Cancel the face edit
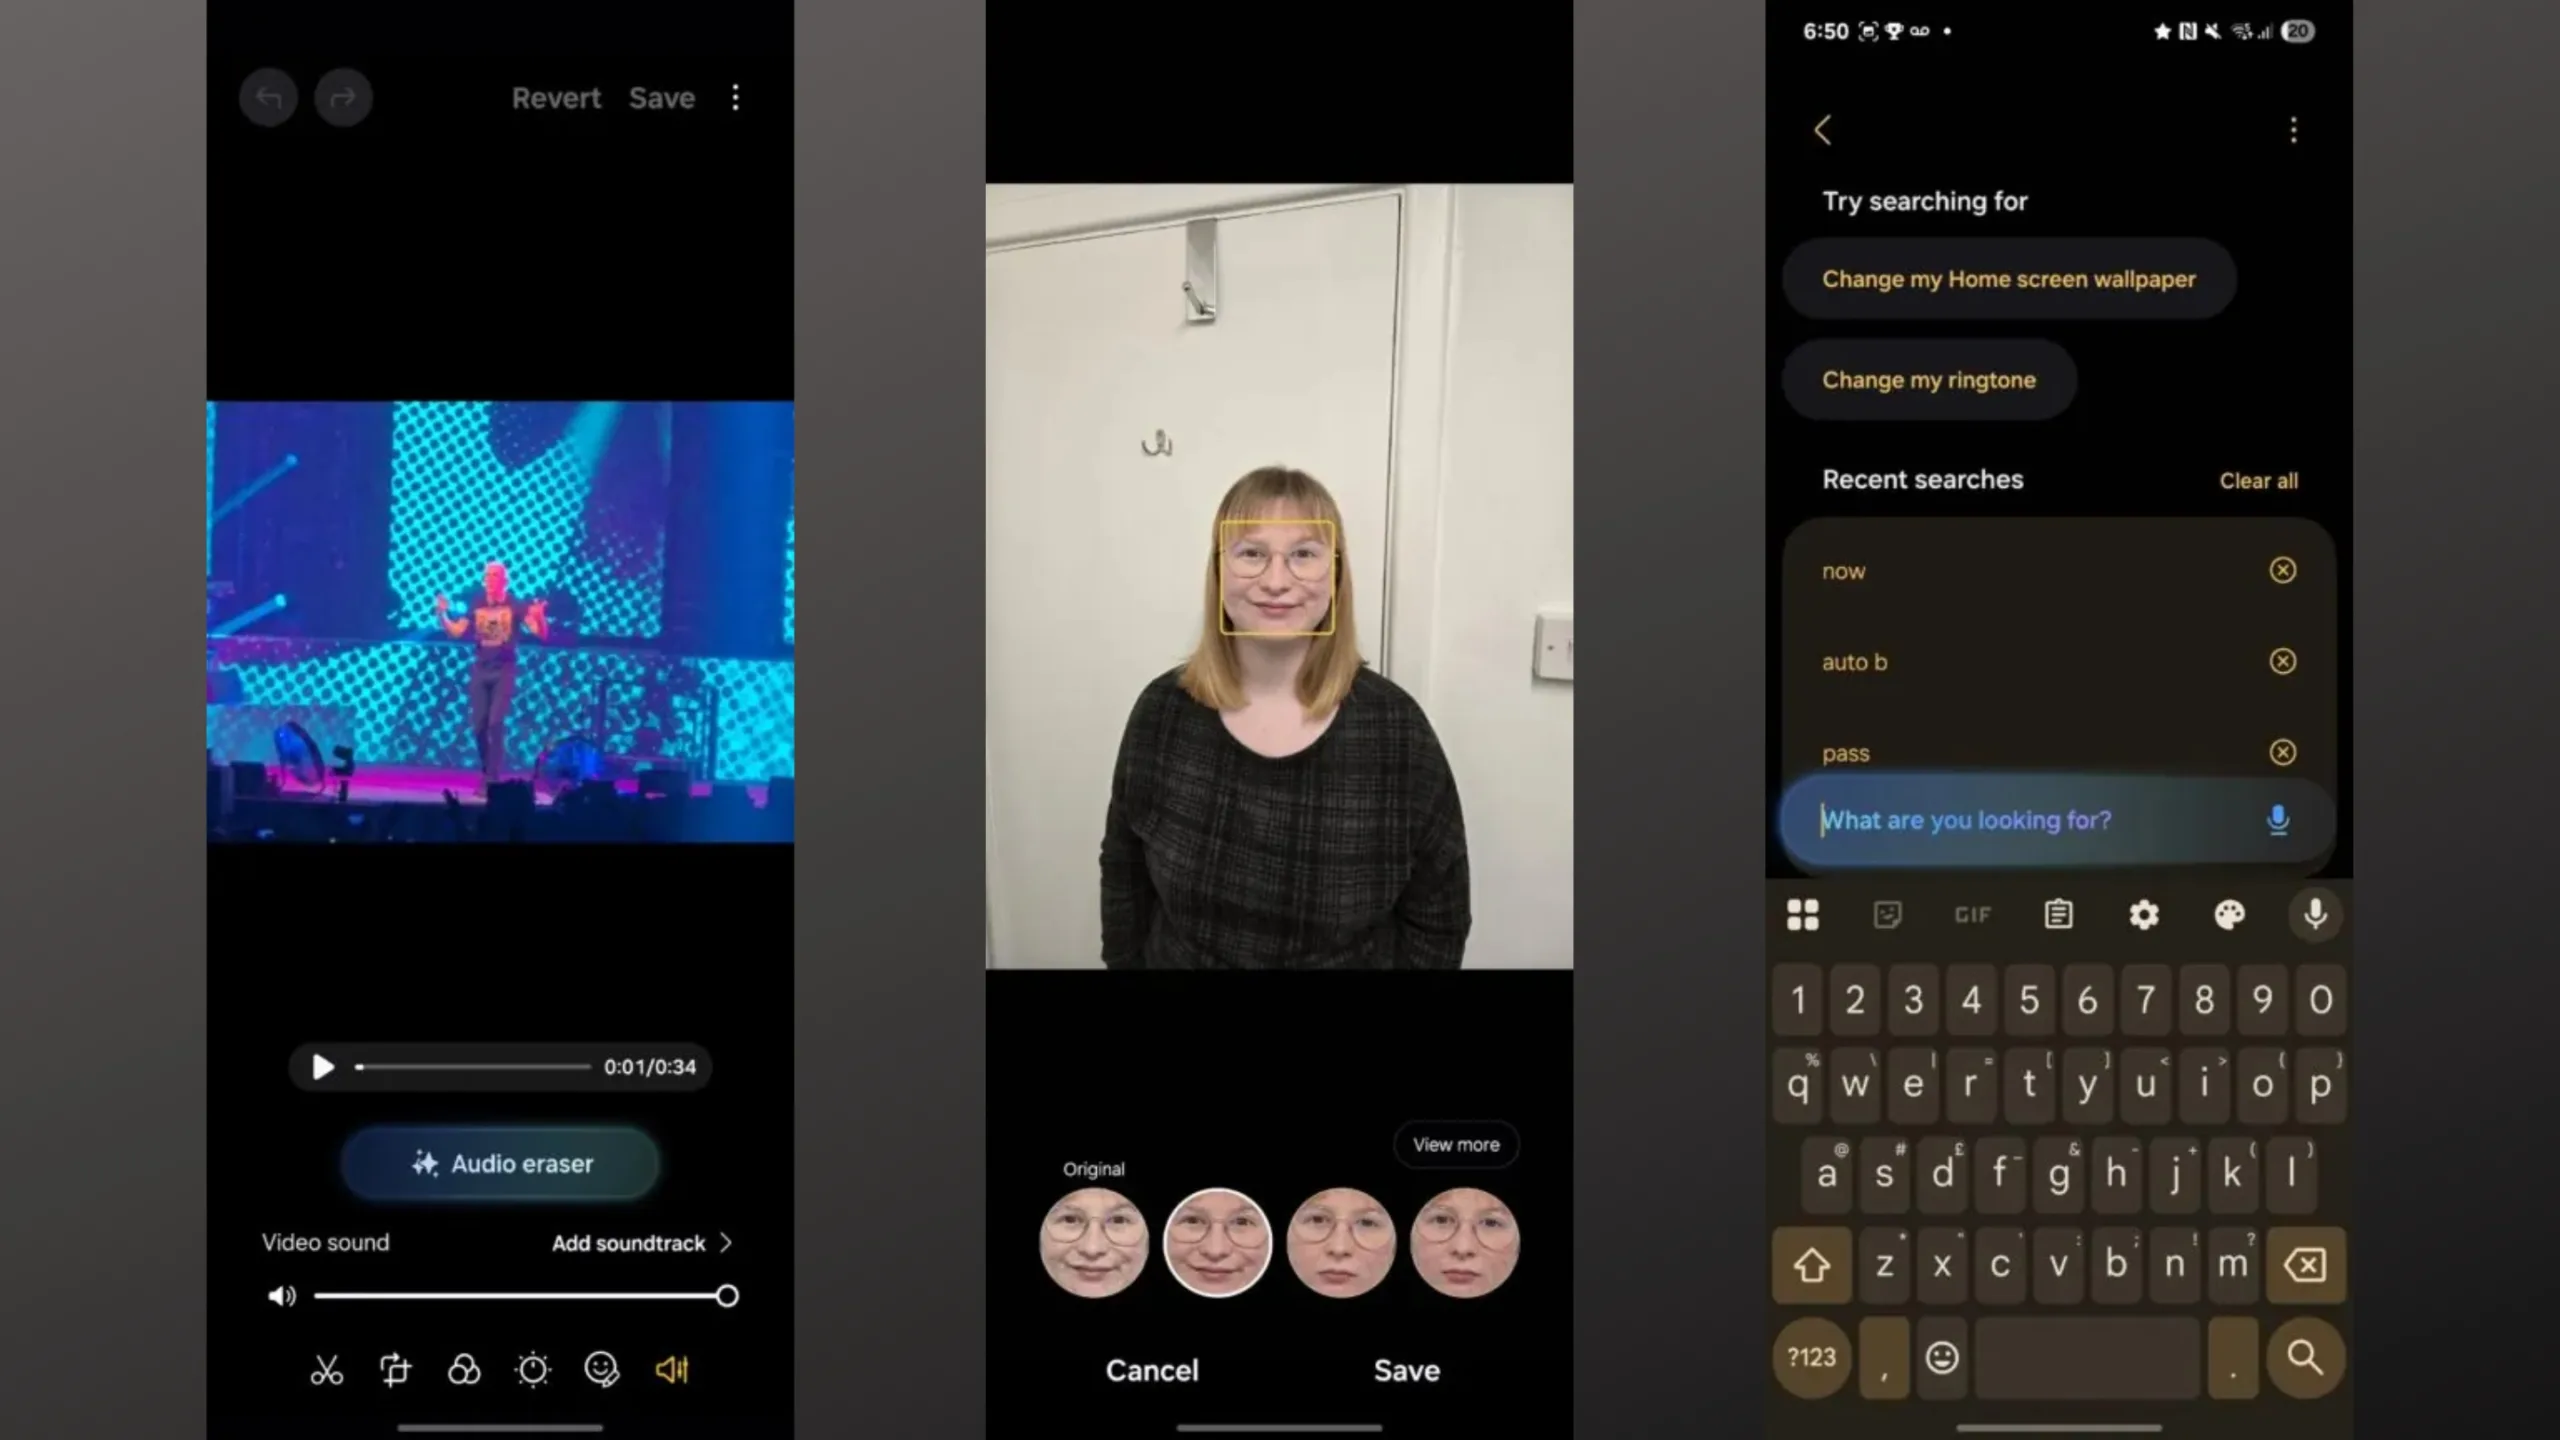2560x1440 pixels. pyautogui.click(x=1152, y=1370)
